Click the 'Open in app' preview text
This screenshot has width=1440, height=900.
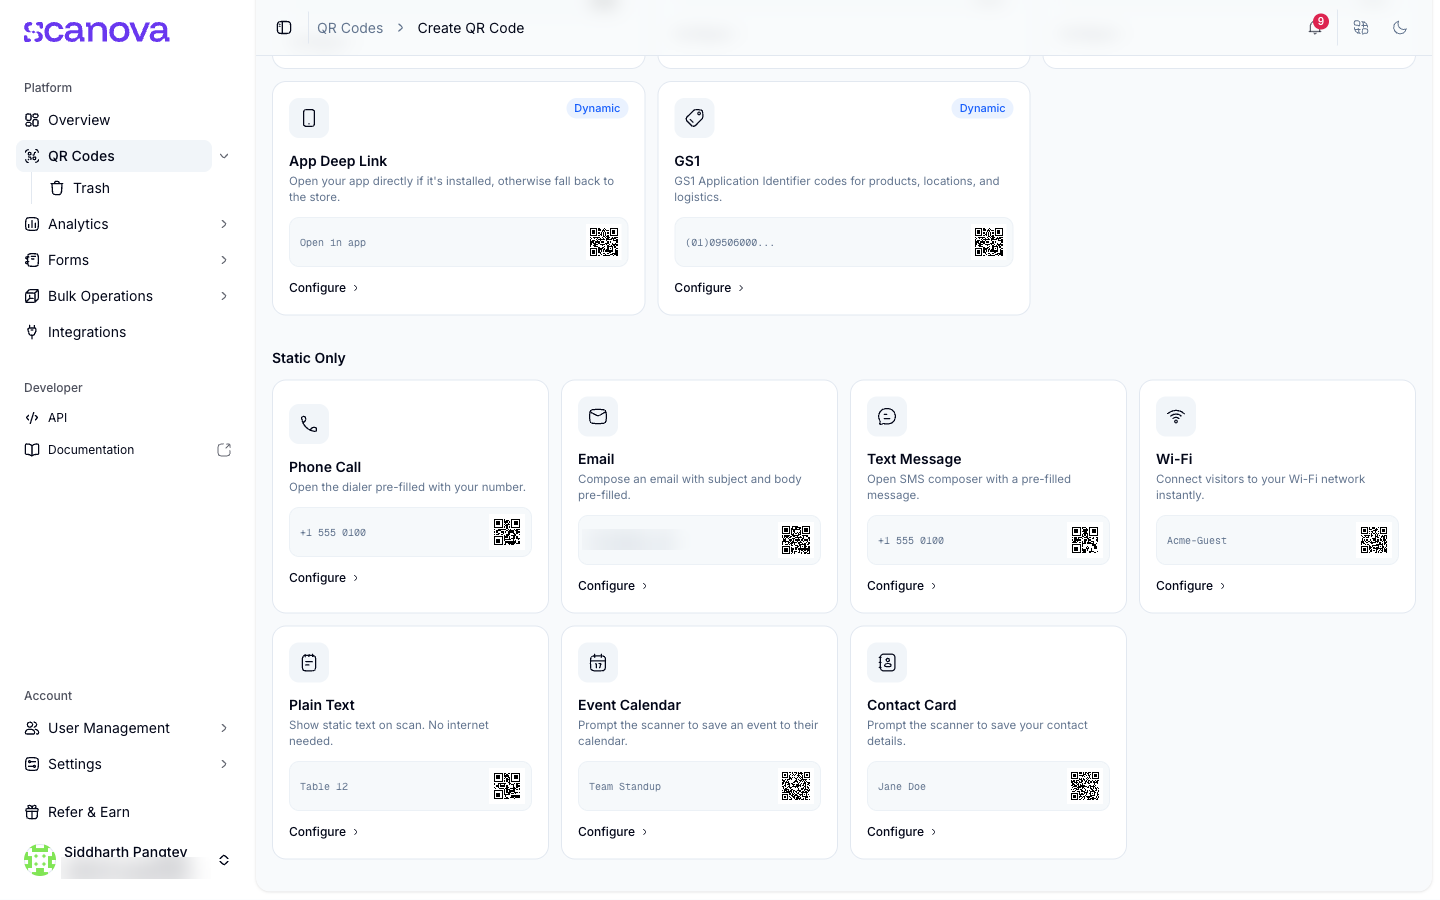[x=333, y=243]
